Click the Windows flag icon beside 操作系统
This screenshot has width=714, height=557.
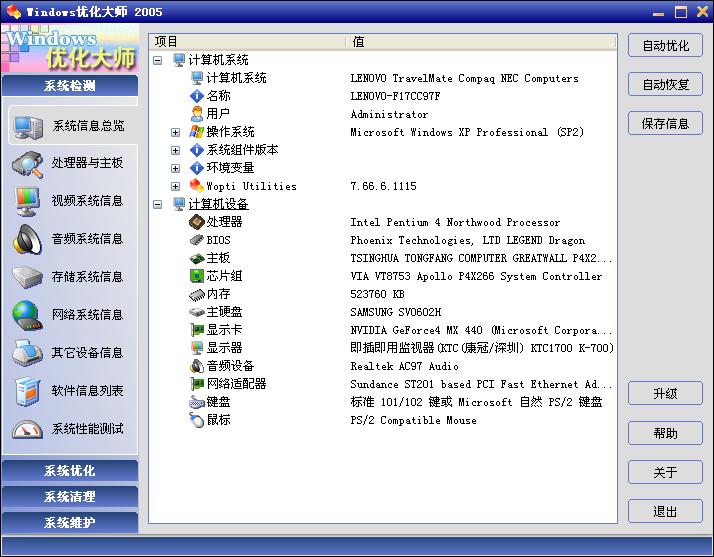[197, 132]
